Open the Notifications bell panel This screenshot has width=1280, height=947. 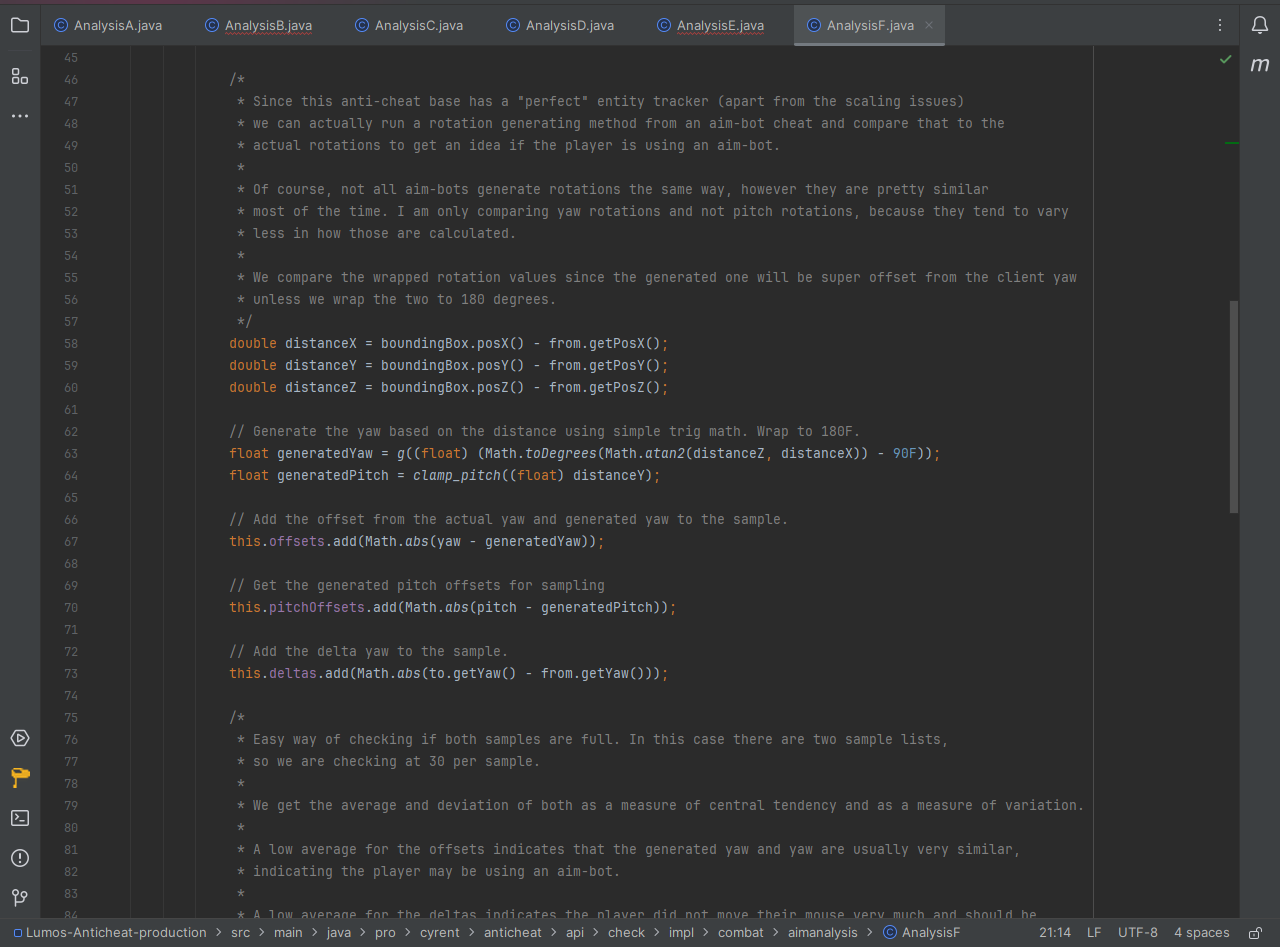[x=1260, y=25]
